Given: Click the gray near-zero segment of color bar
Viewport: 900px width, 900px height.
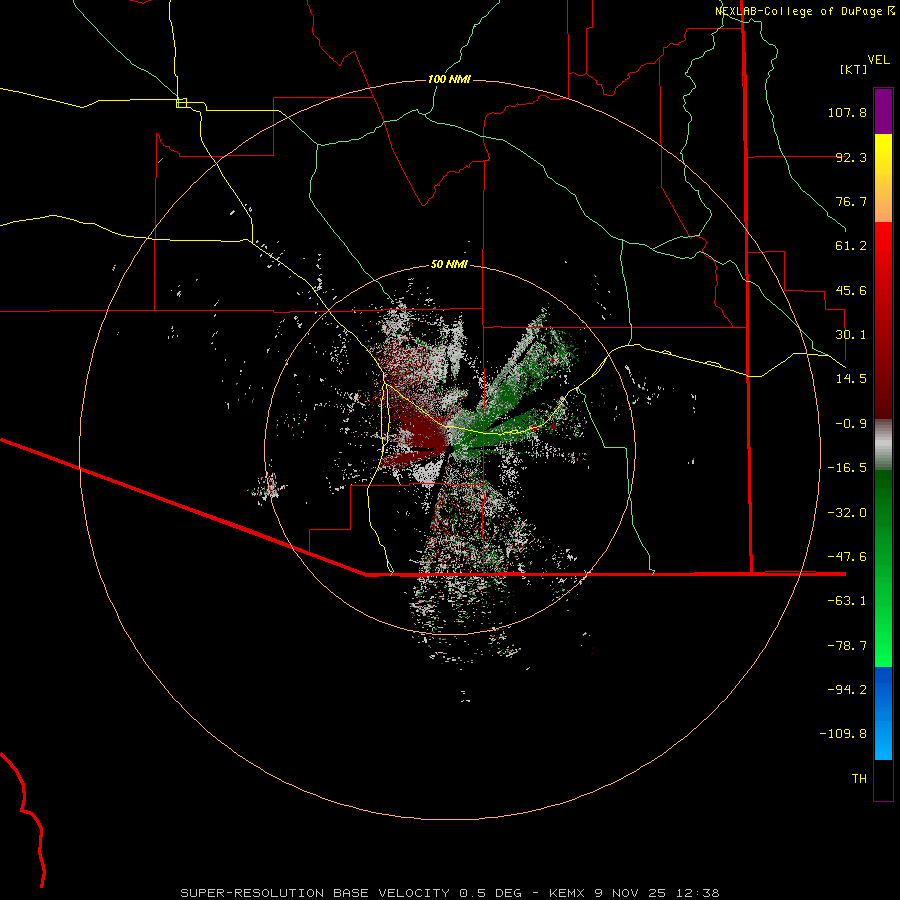Looking at the screenshot, I should pyautogui.click(x=883, y=445).
